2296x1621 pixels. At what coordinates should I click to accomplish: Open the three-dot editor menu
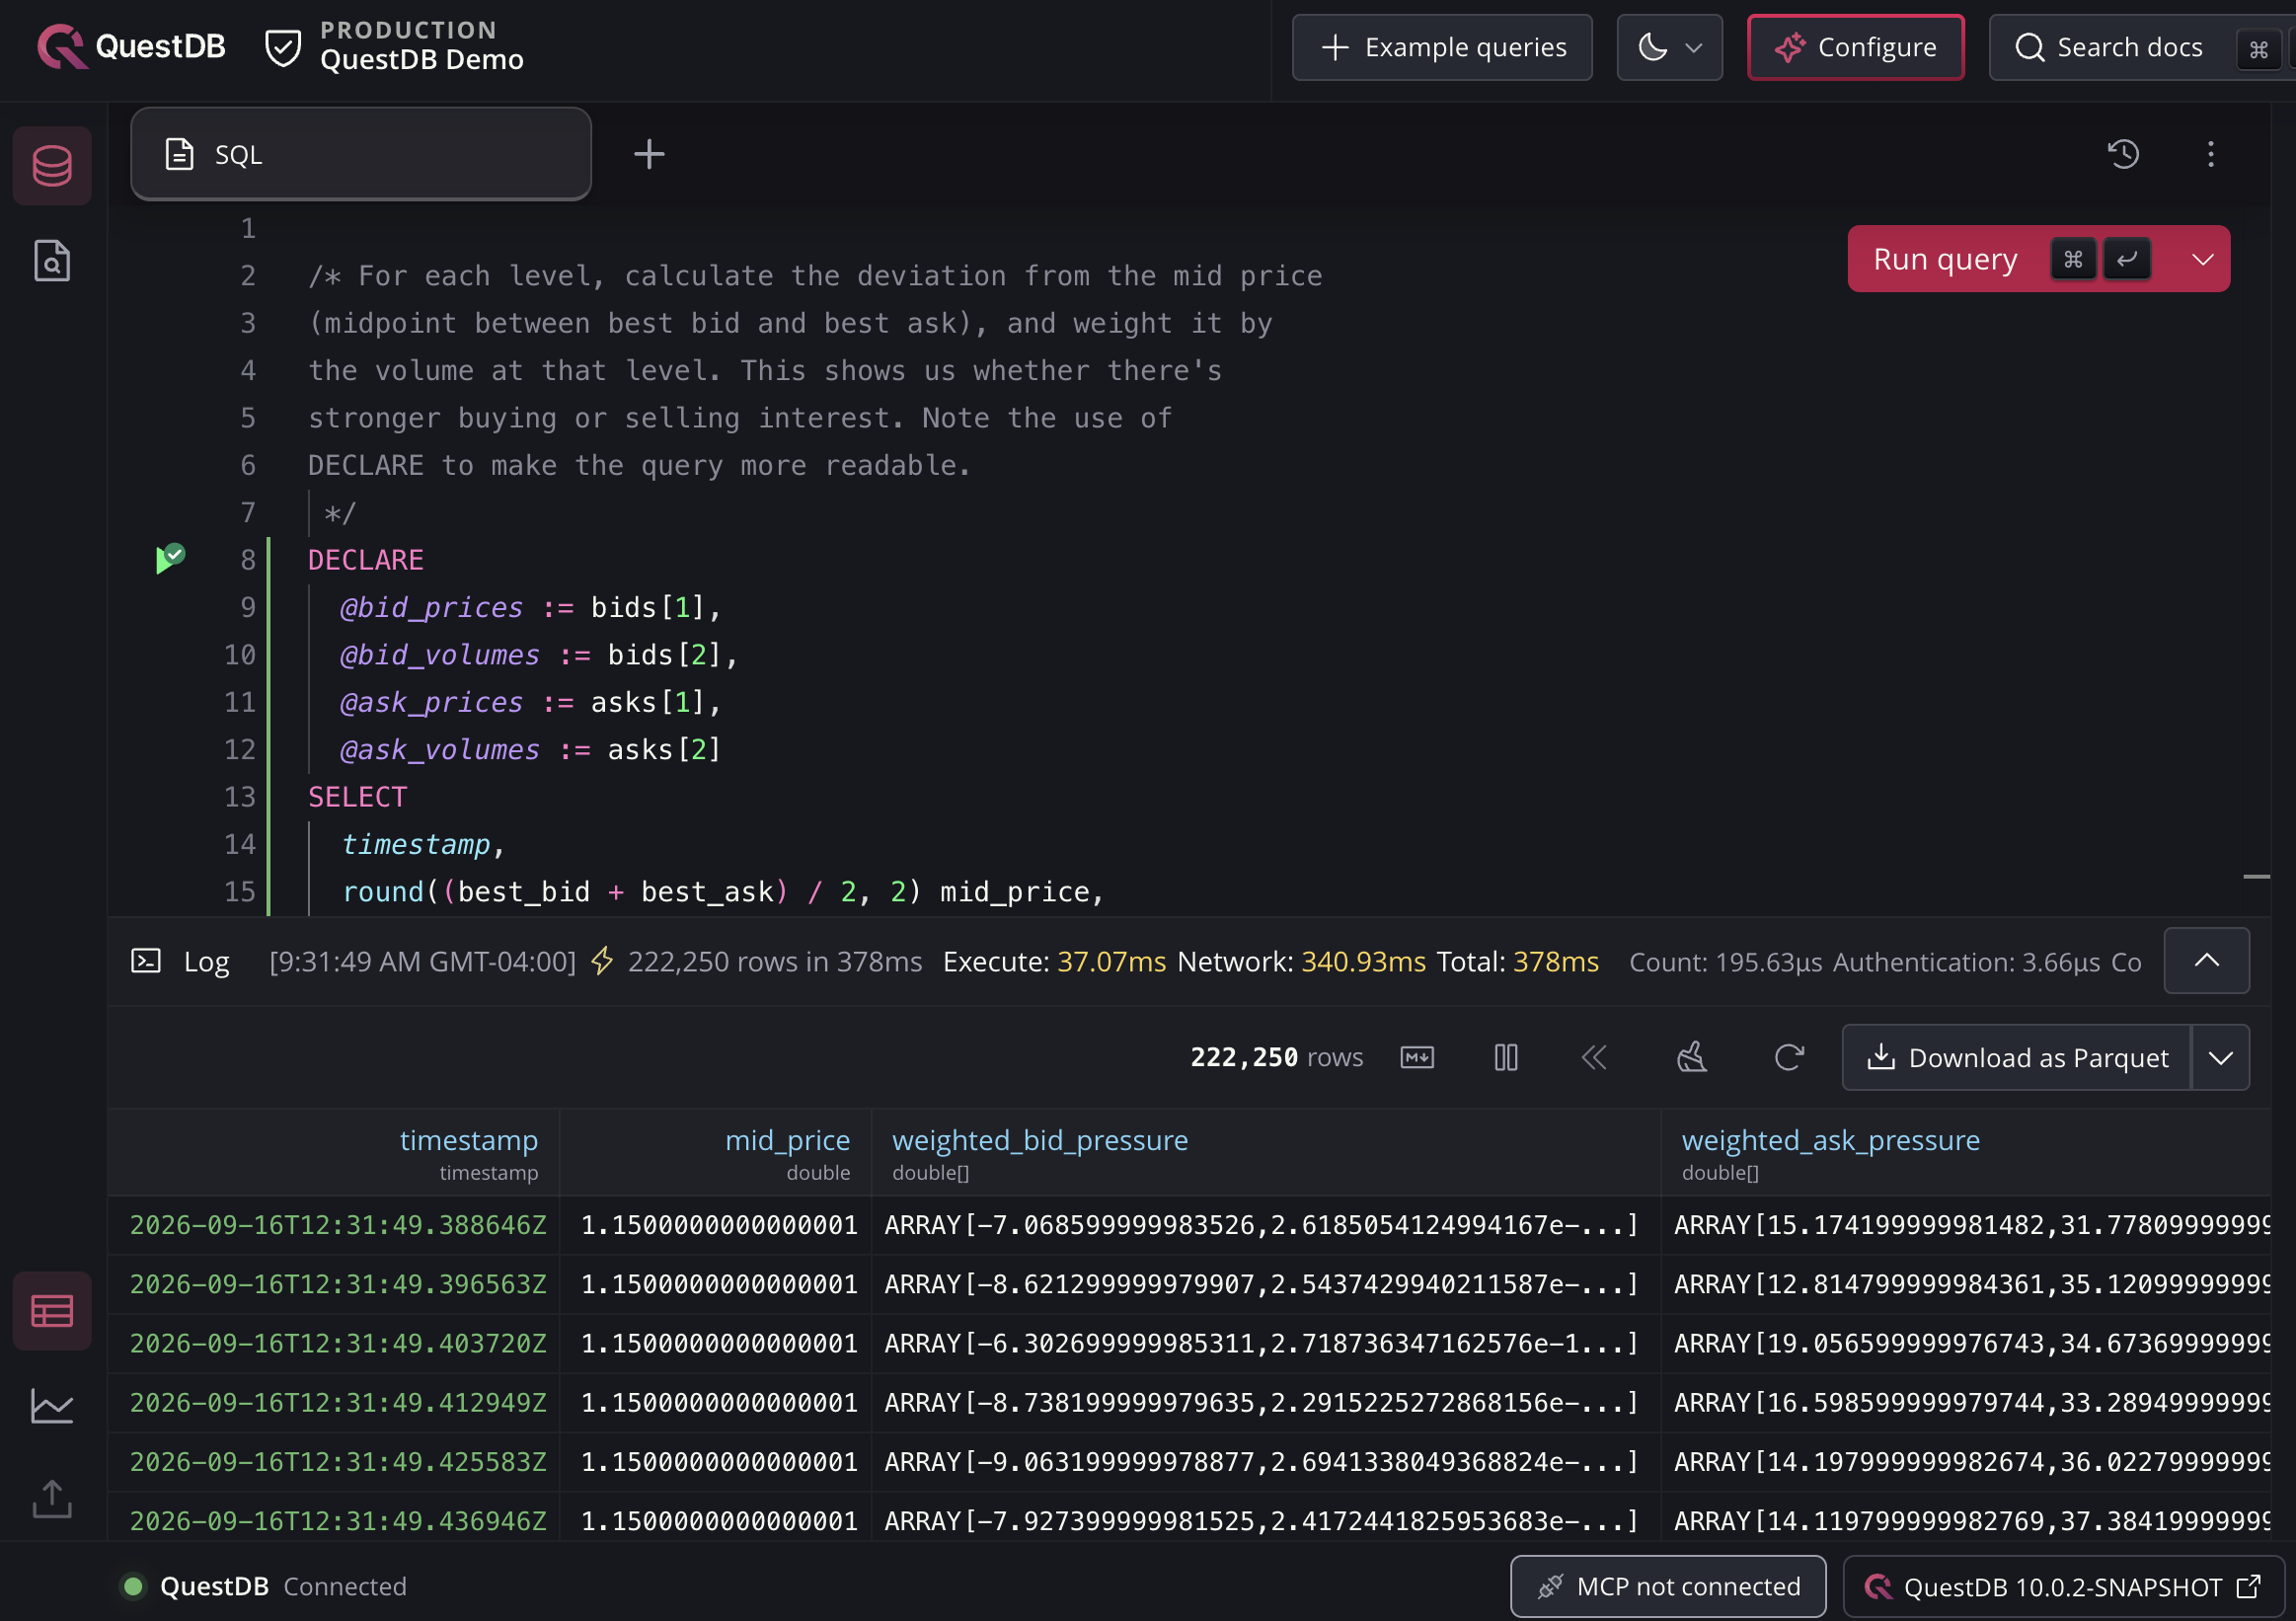(2211, 154)
